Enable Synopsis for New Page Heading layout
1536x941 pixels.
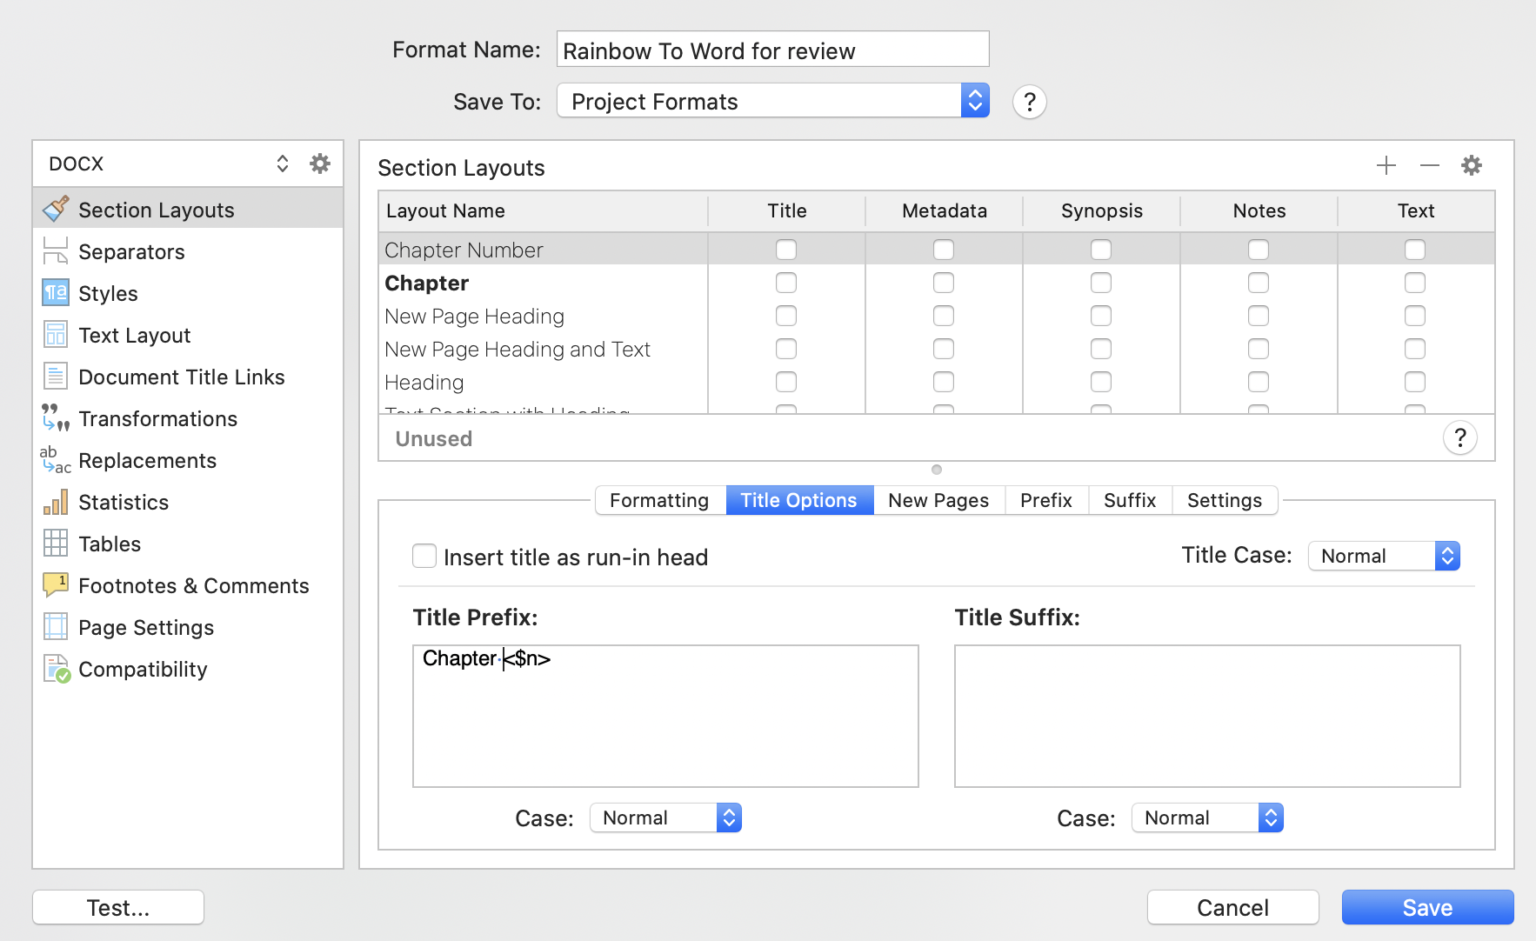click(1101, 315)
